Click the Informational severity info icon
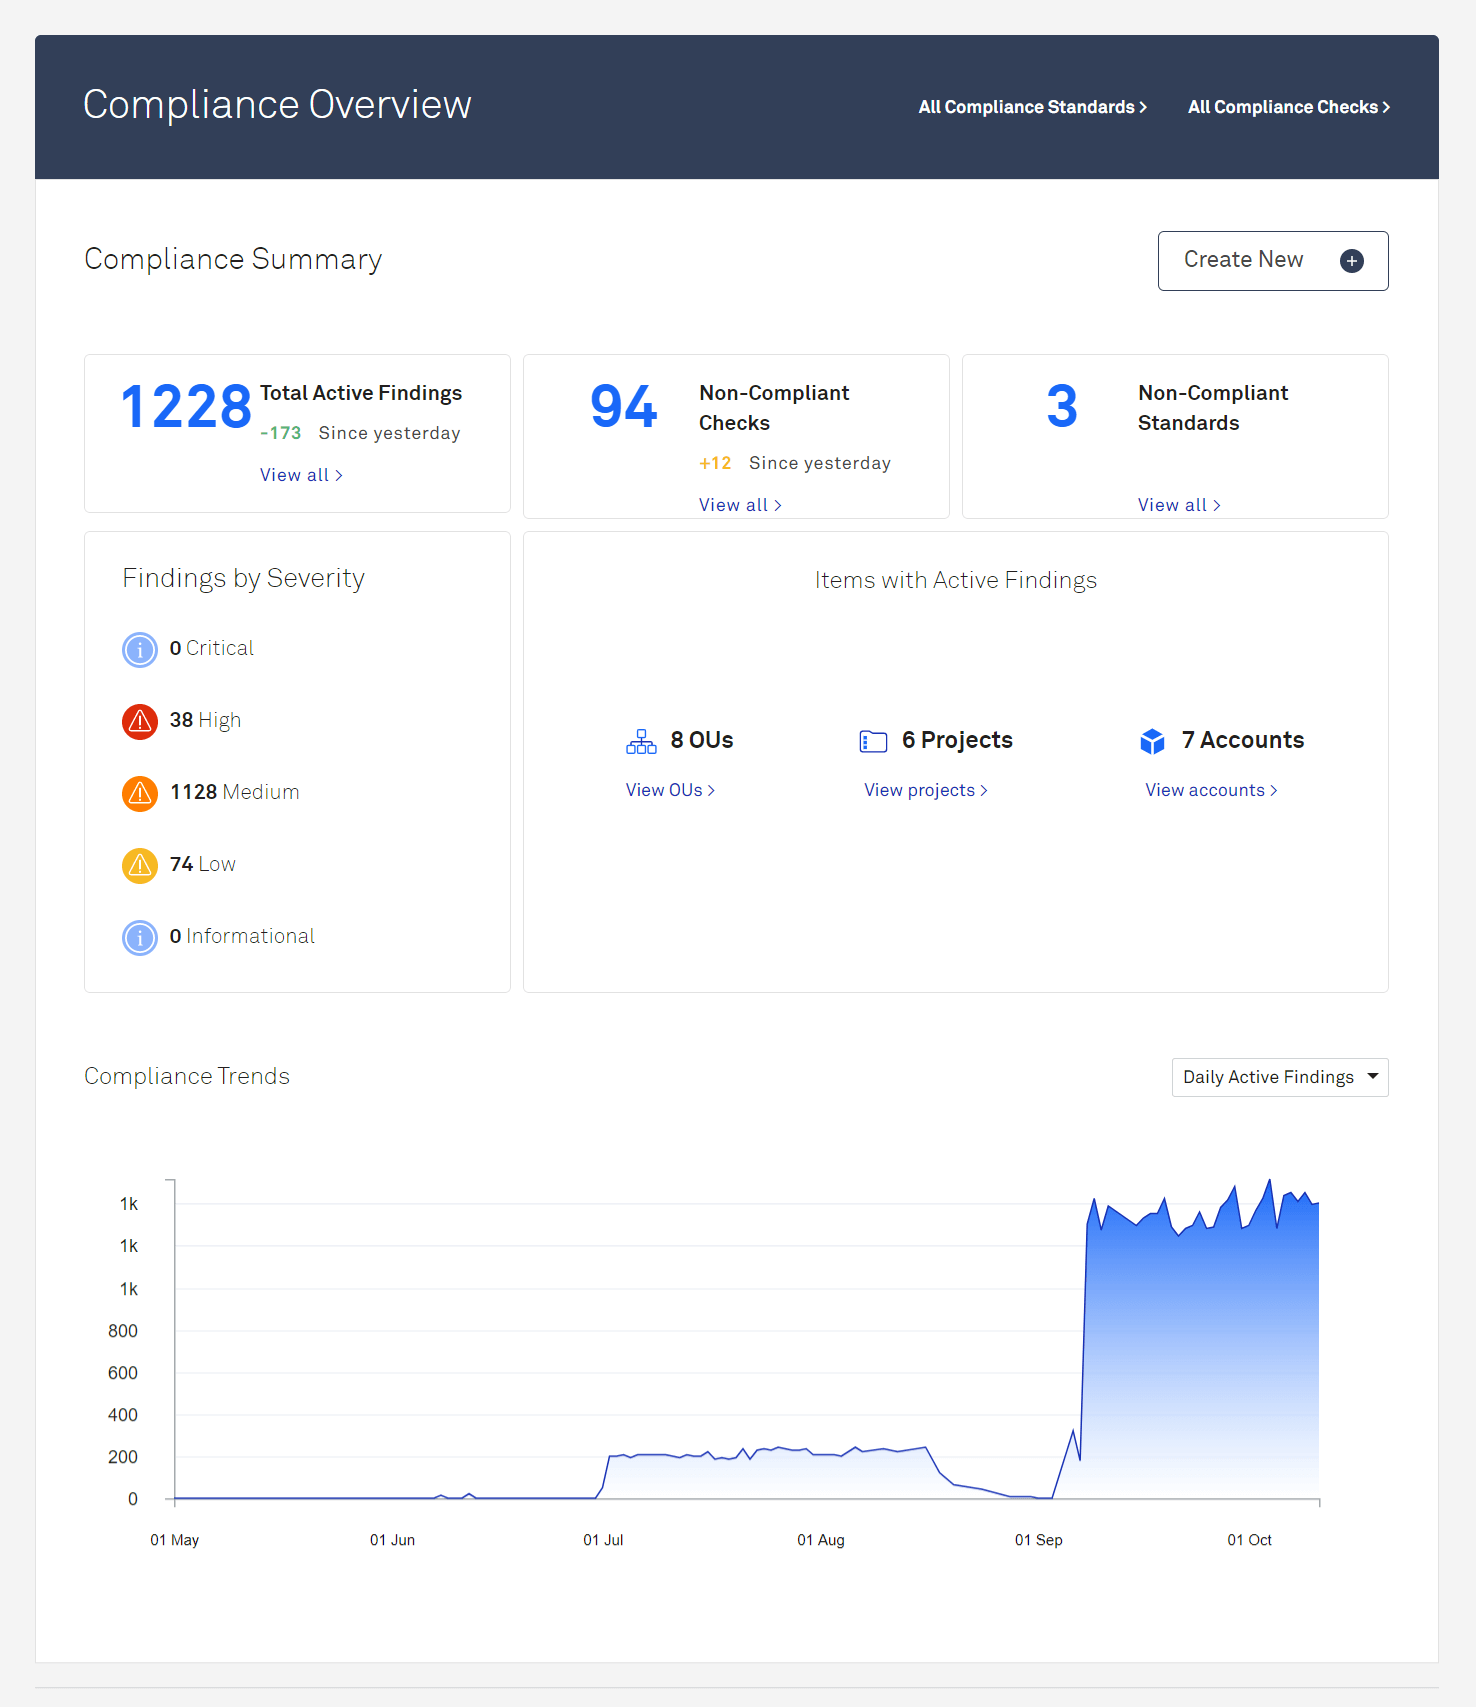1476x1707 pixels. point(140,937)
